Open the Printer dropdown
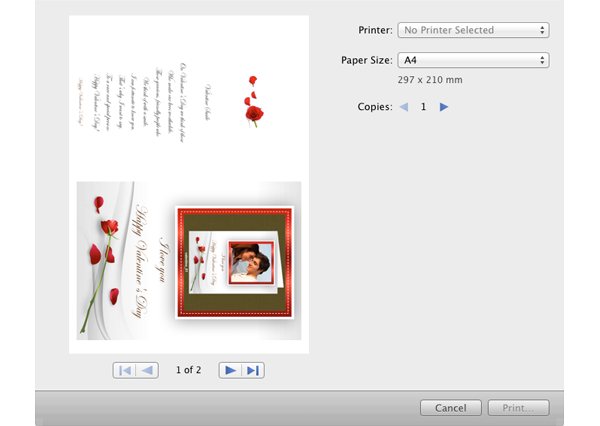600x426 pixels. pos(473,30)
